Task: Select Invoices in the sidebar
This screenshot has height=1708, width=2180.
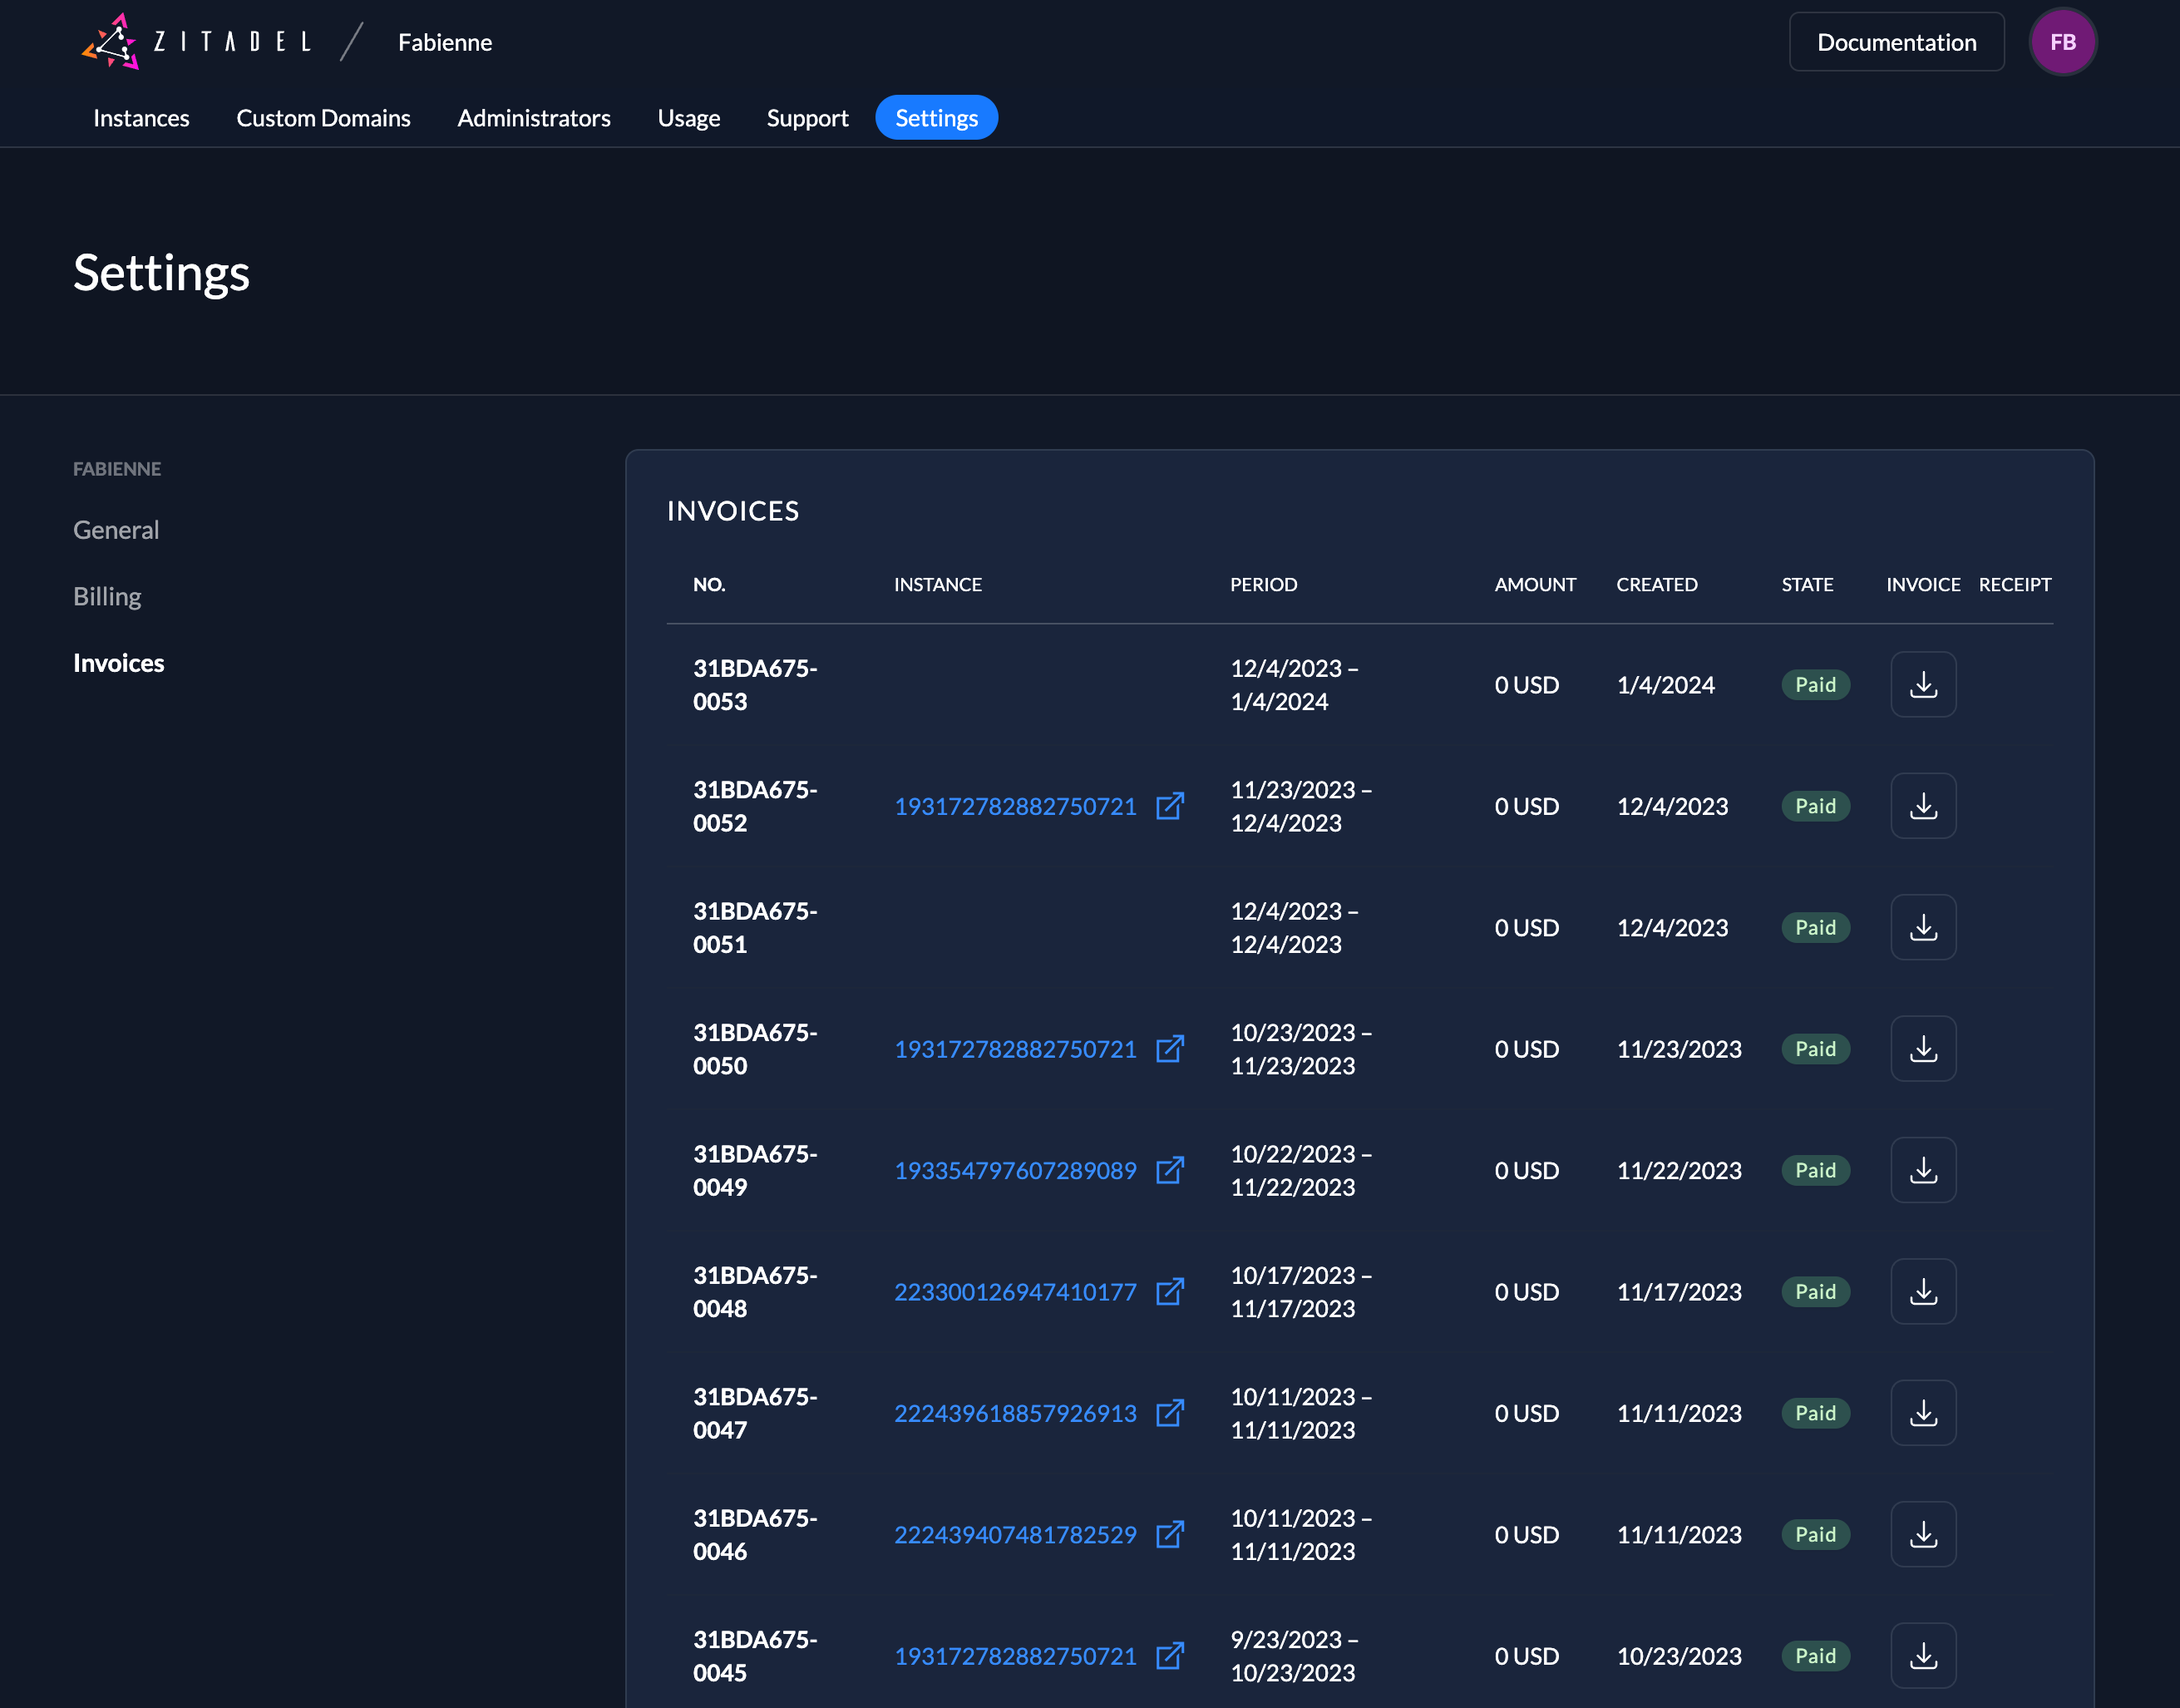Action: click(x=119, y=663)
